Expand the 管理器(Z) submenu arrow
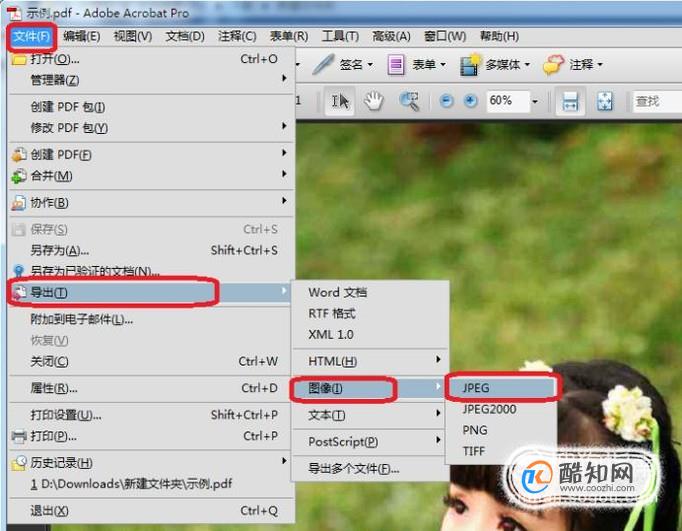682x531 pixels. coord(284,78)
